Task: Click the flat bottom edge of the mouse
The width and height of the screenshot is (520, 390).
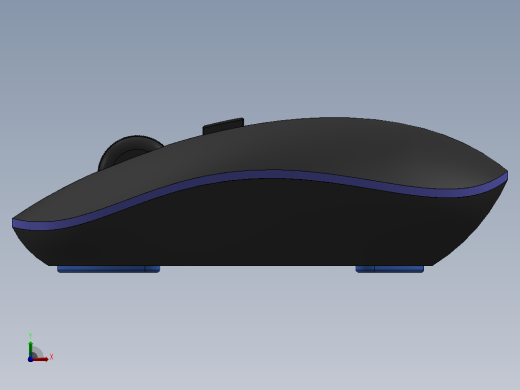Action: 240,265
